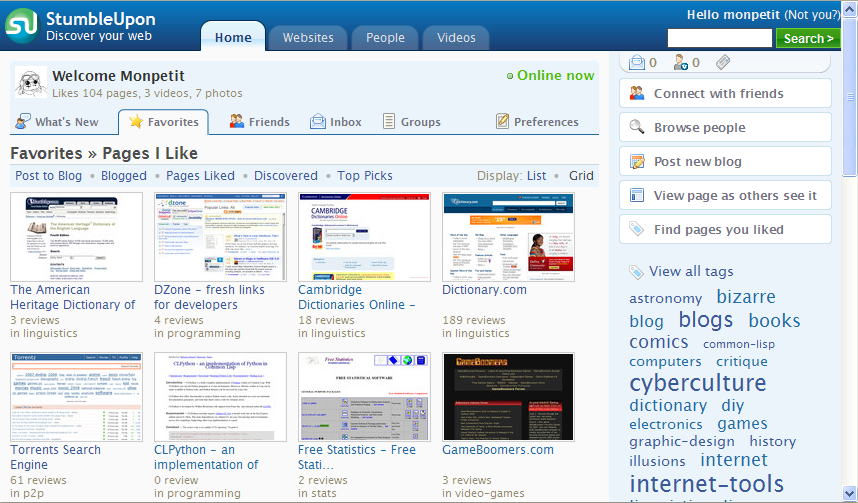Click the Friends tab people icon

[237, 122]
